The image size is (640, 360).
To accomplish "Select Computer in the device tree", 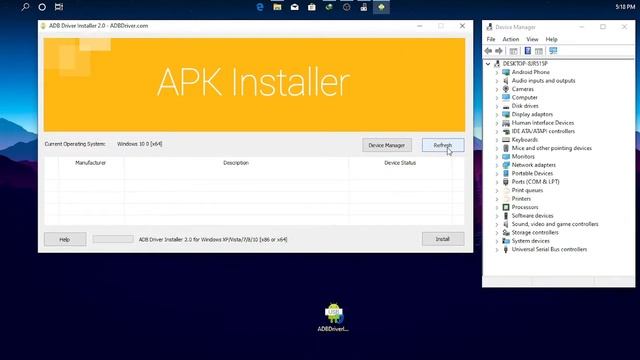I will [x=524, y=98].
